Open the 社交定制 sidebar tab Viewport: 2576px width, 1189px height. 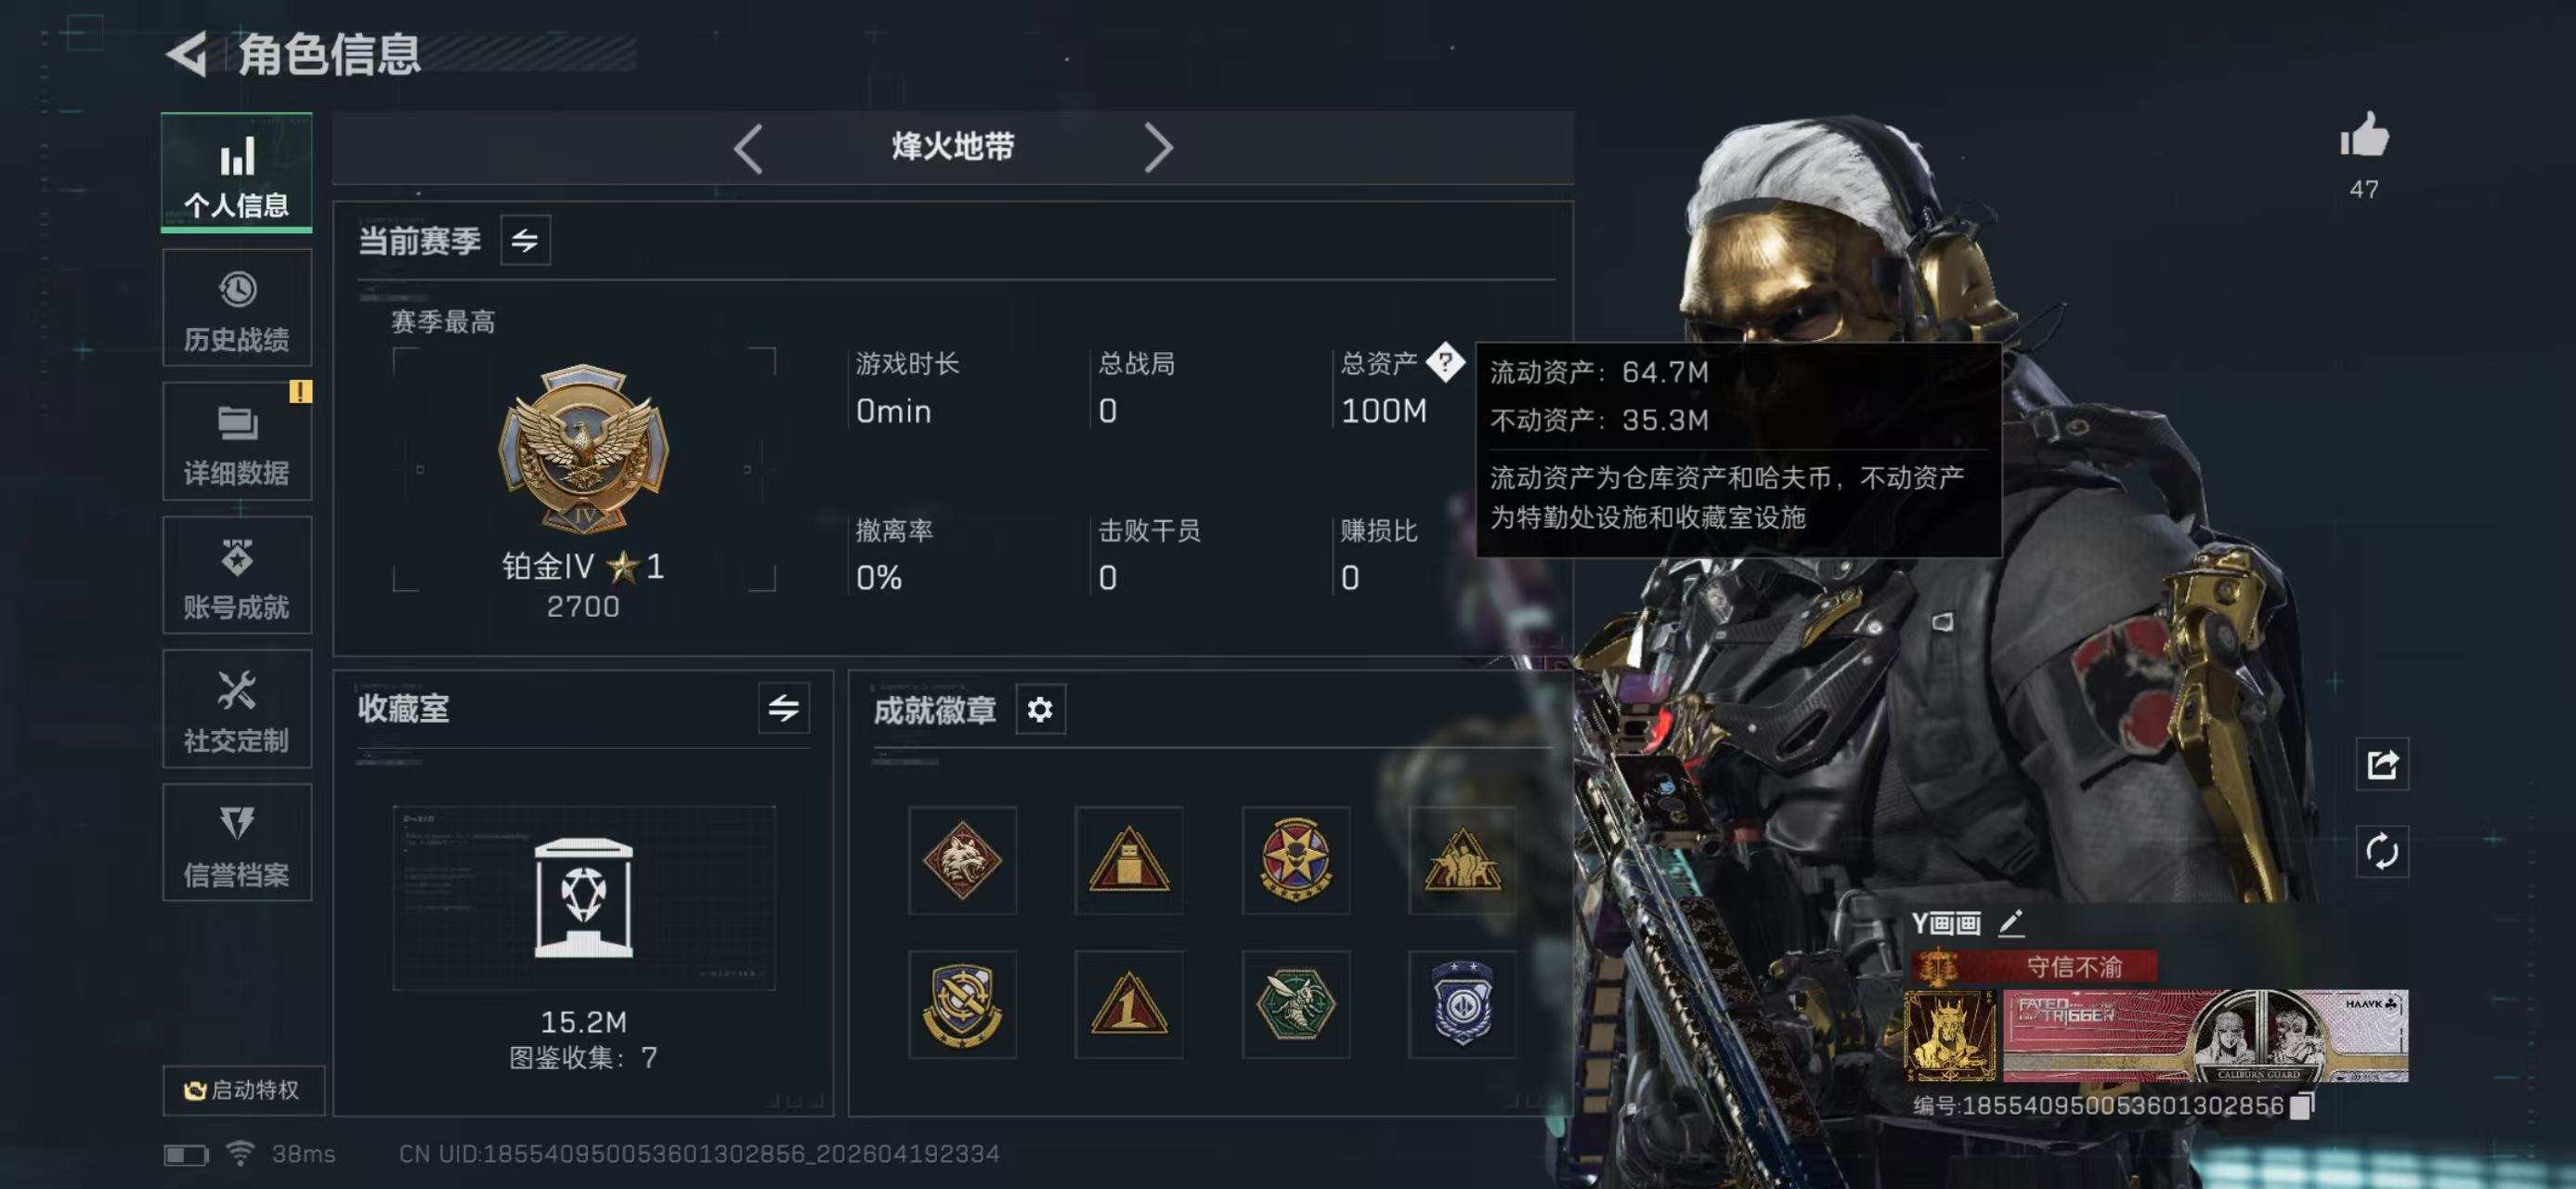tap(237, 709)
